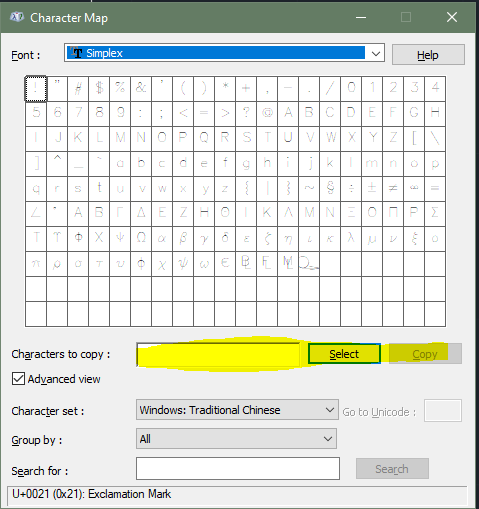Select the lowercase f character cell

coord(225,164)
